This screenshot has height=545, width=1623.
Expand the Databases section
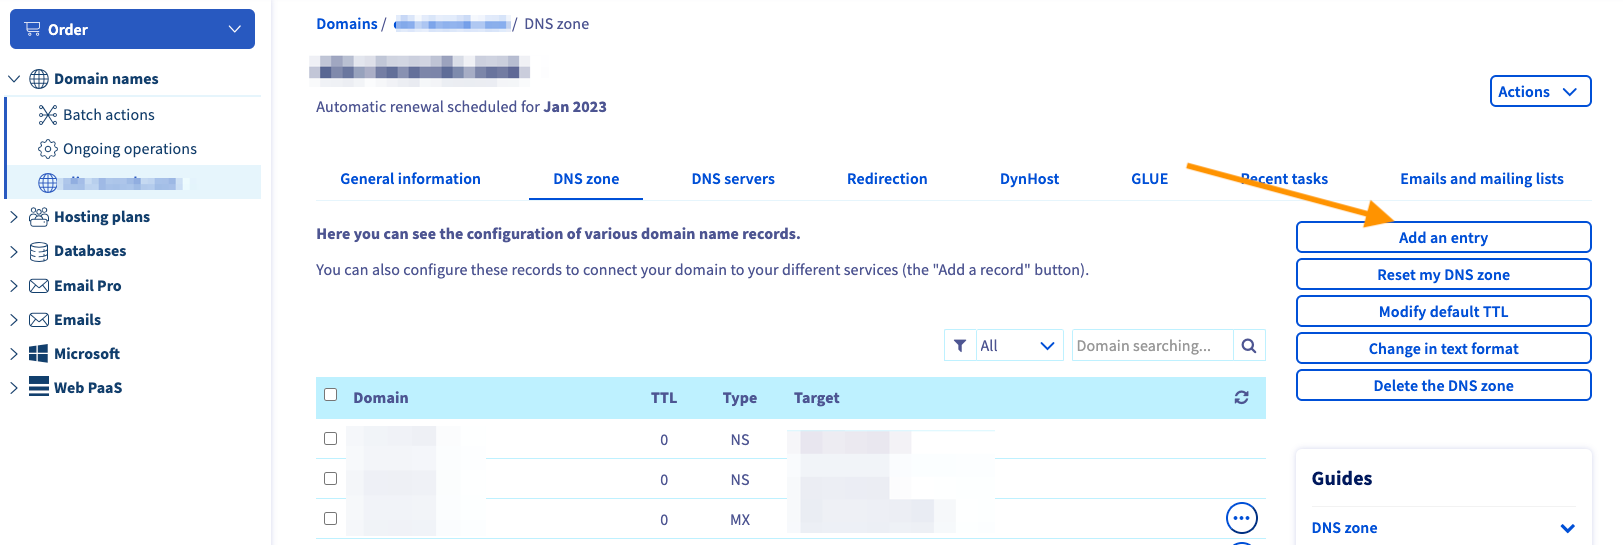point(14,251)
